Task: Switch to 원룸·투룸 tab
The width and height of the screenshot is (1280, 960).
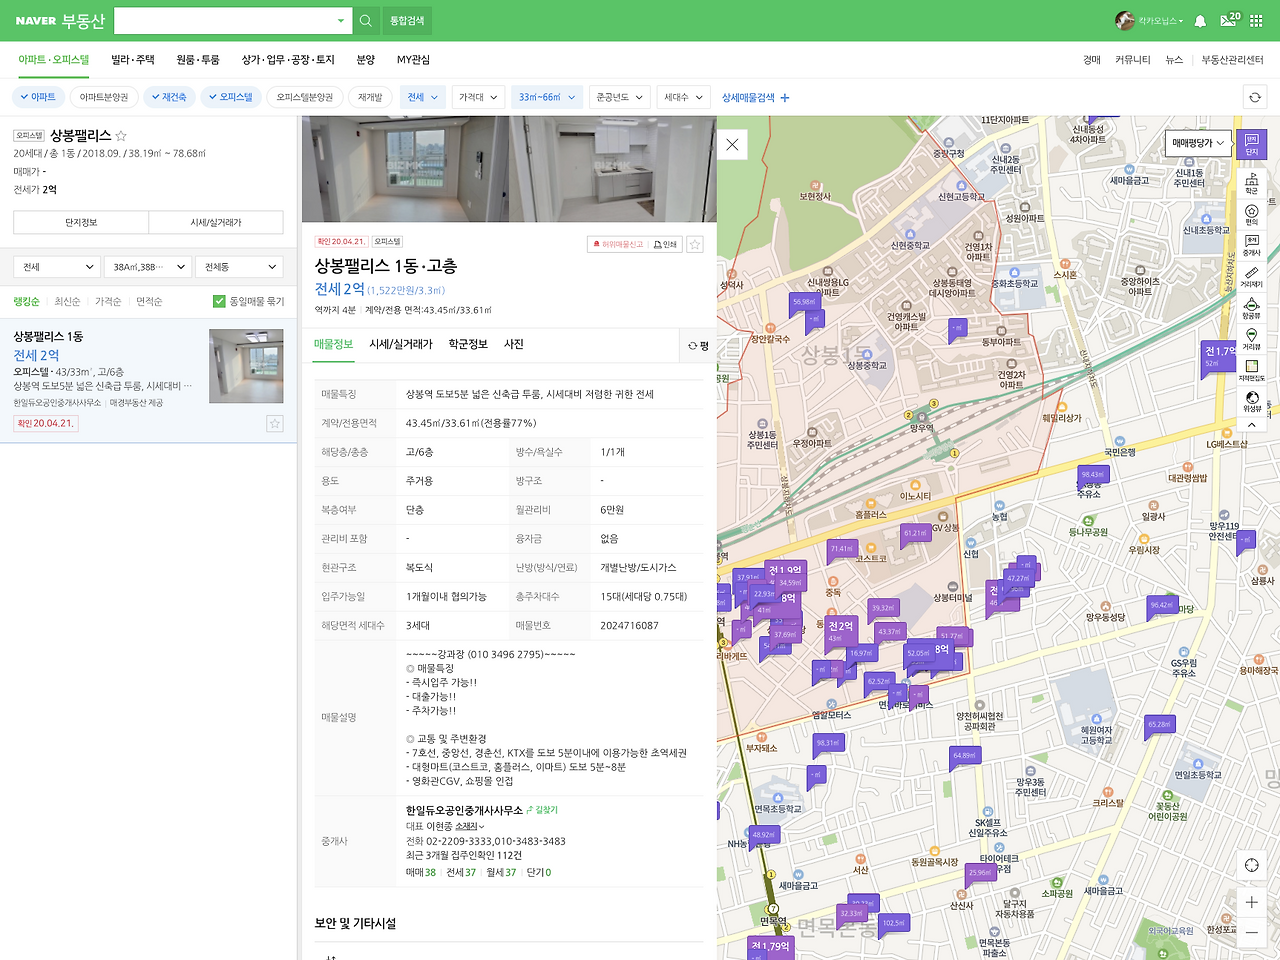Action: coord(198,60)
